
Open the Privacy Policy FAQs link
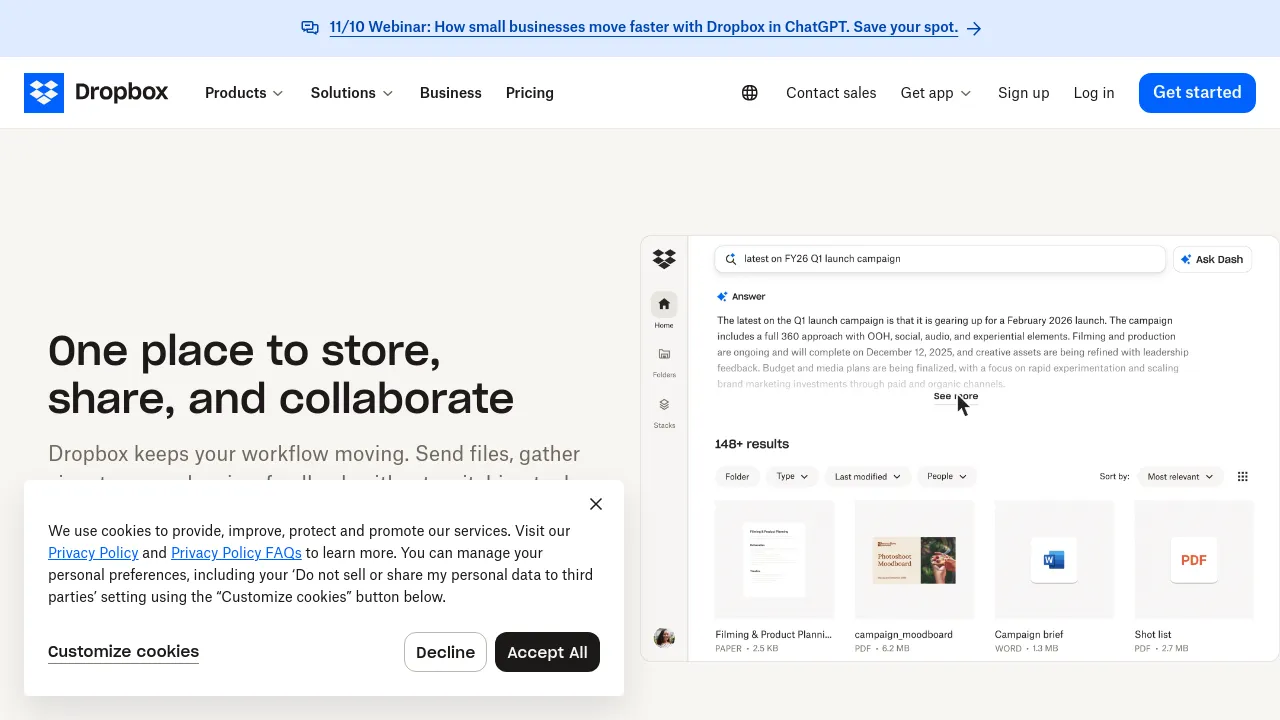236,553
